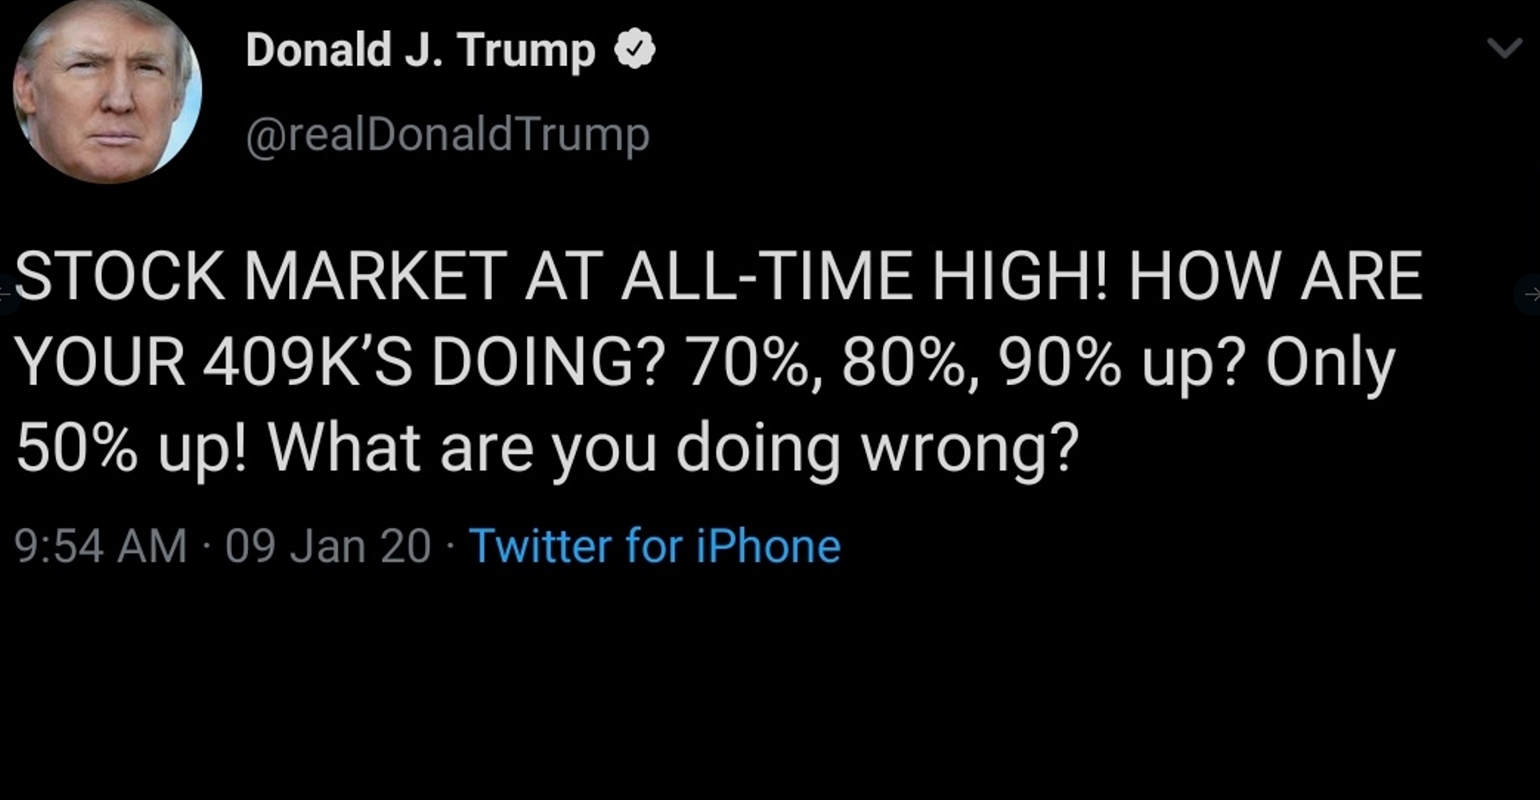Click the next arrow at right edge
The width and height of the screenshot is (1540, 800).
(x=1530, y=293)
